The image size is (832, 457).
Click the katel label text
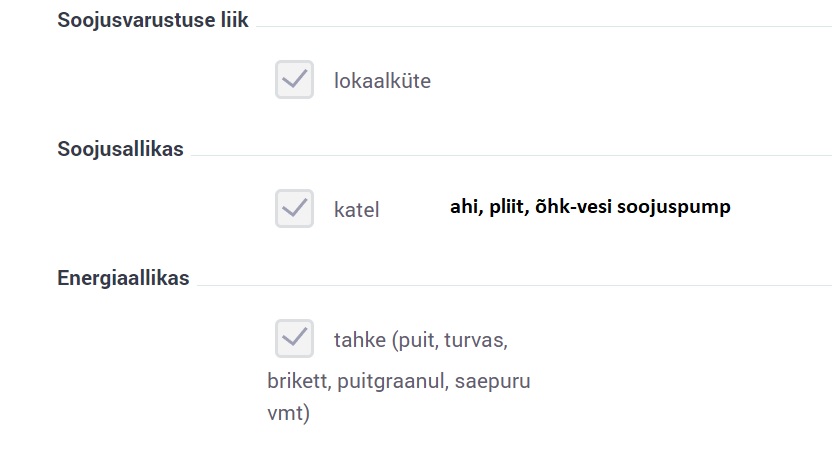[357, 210]
